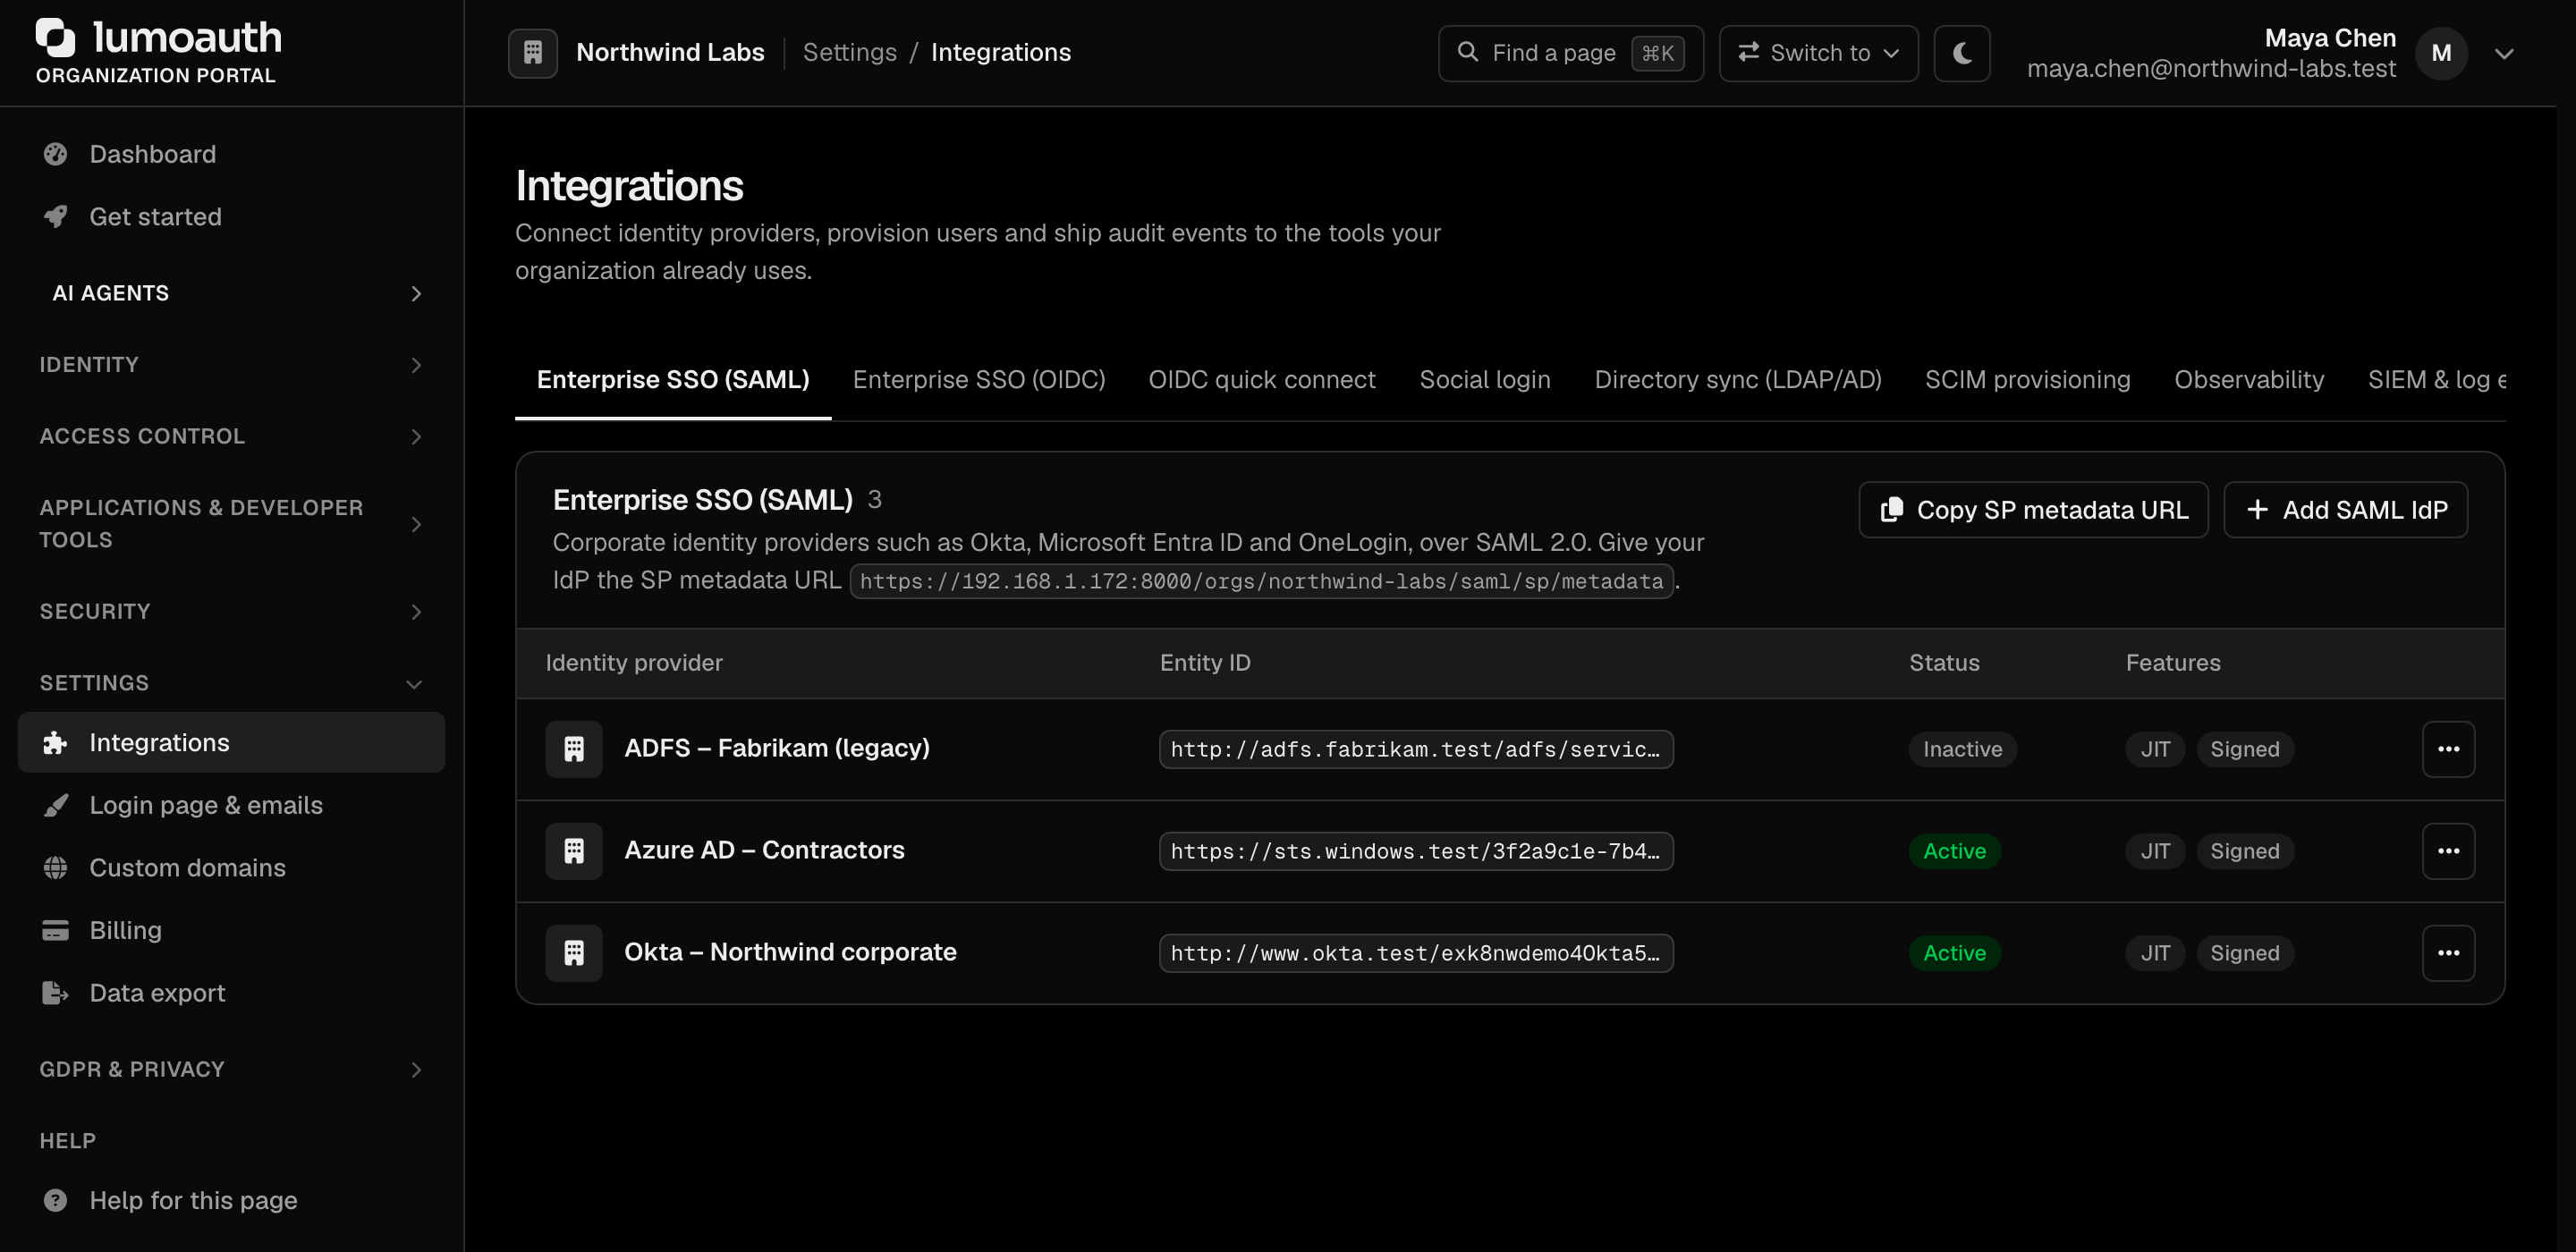The height and width of the screenshot is (1252, 2576).
Task: Expand Applications & Developer Tools section
Action: click(x=231, y=524)
